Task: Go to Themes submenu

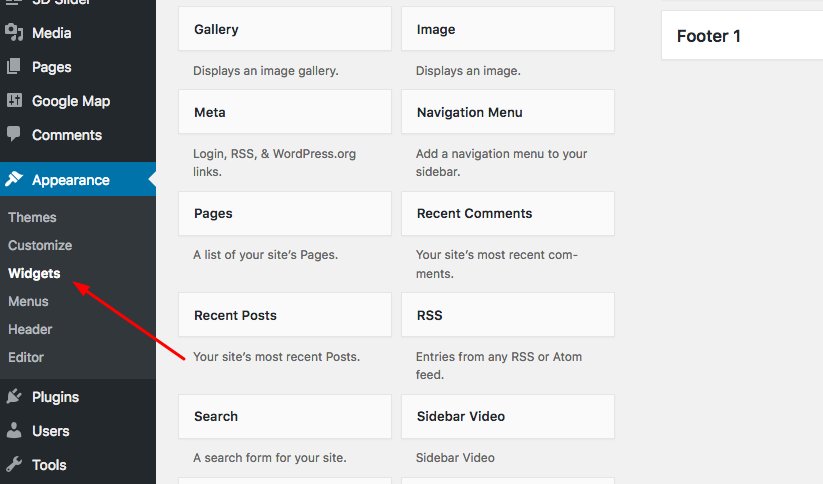Action: pos(32,217)
